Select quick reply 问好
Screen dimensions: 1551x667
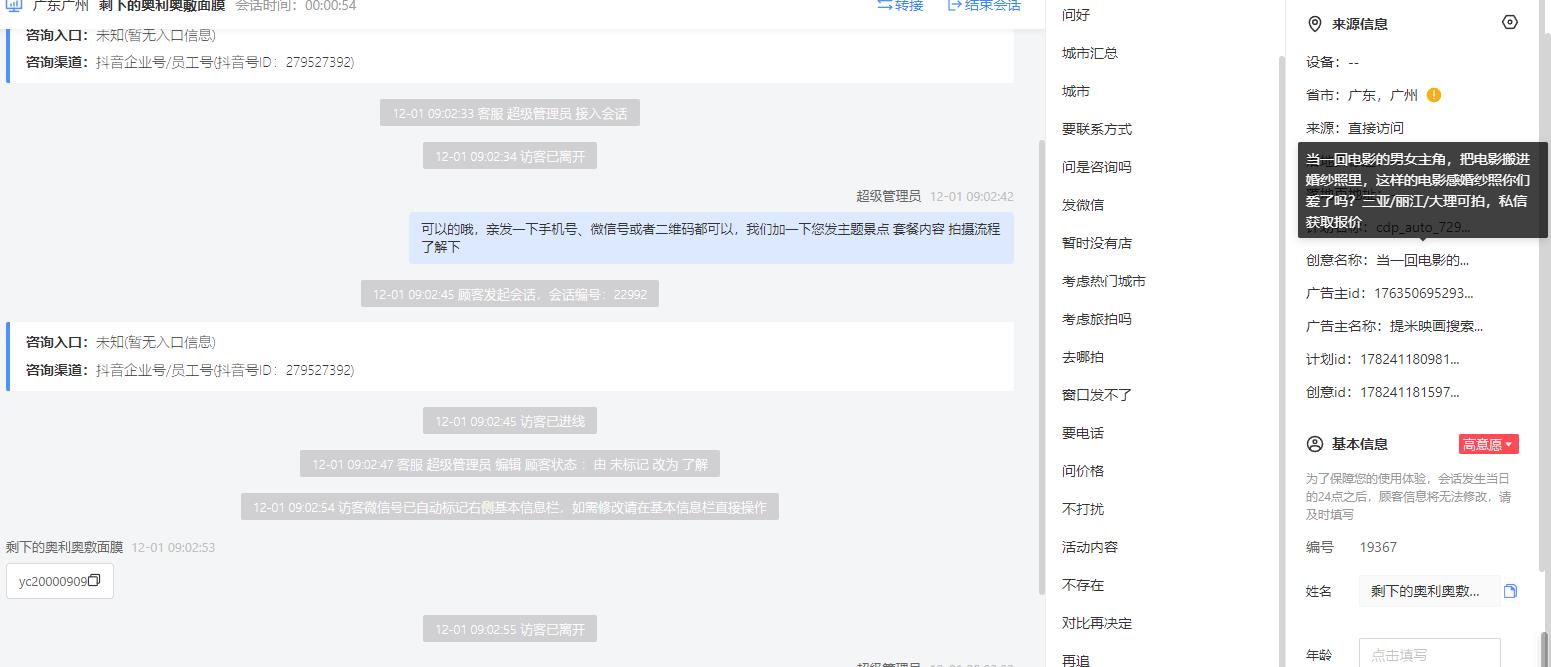(1076, 15)
